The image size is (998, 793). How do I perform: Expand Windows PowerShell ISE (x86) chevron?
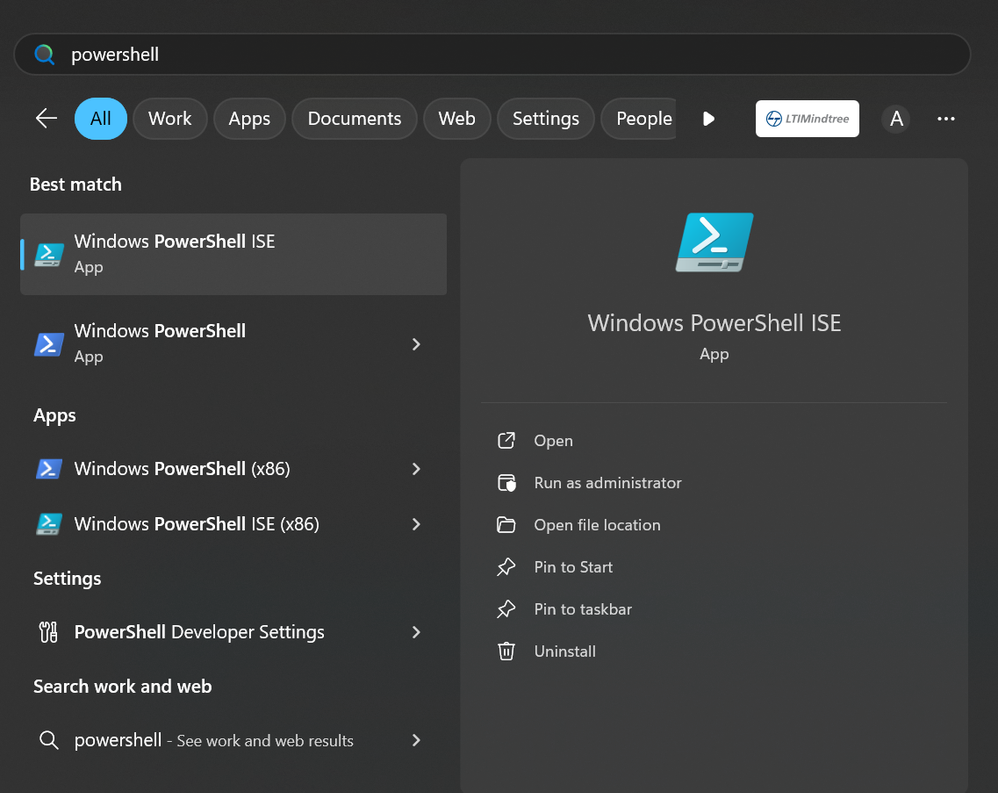416,524
